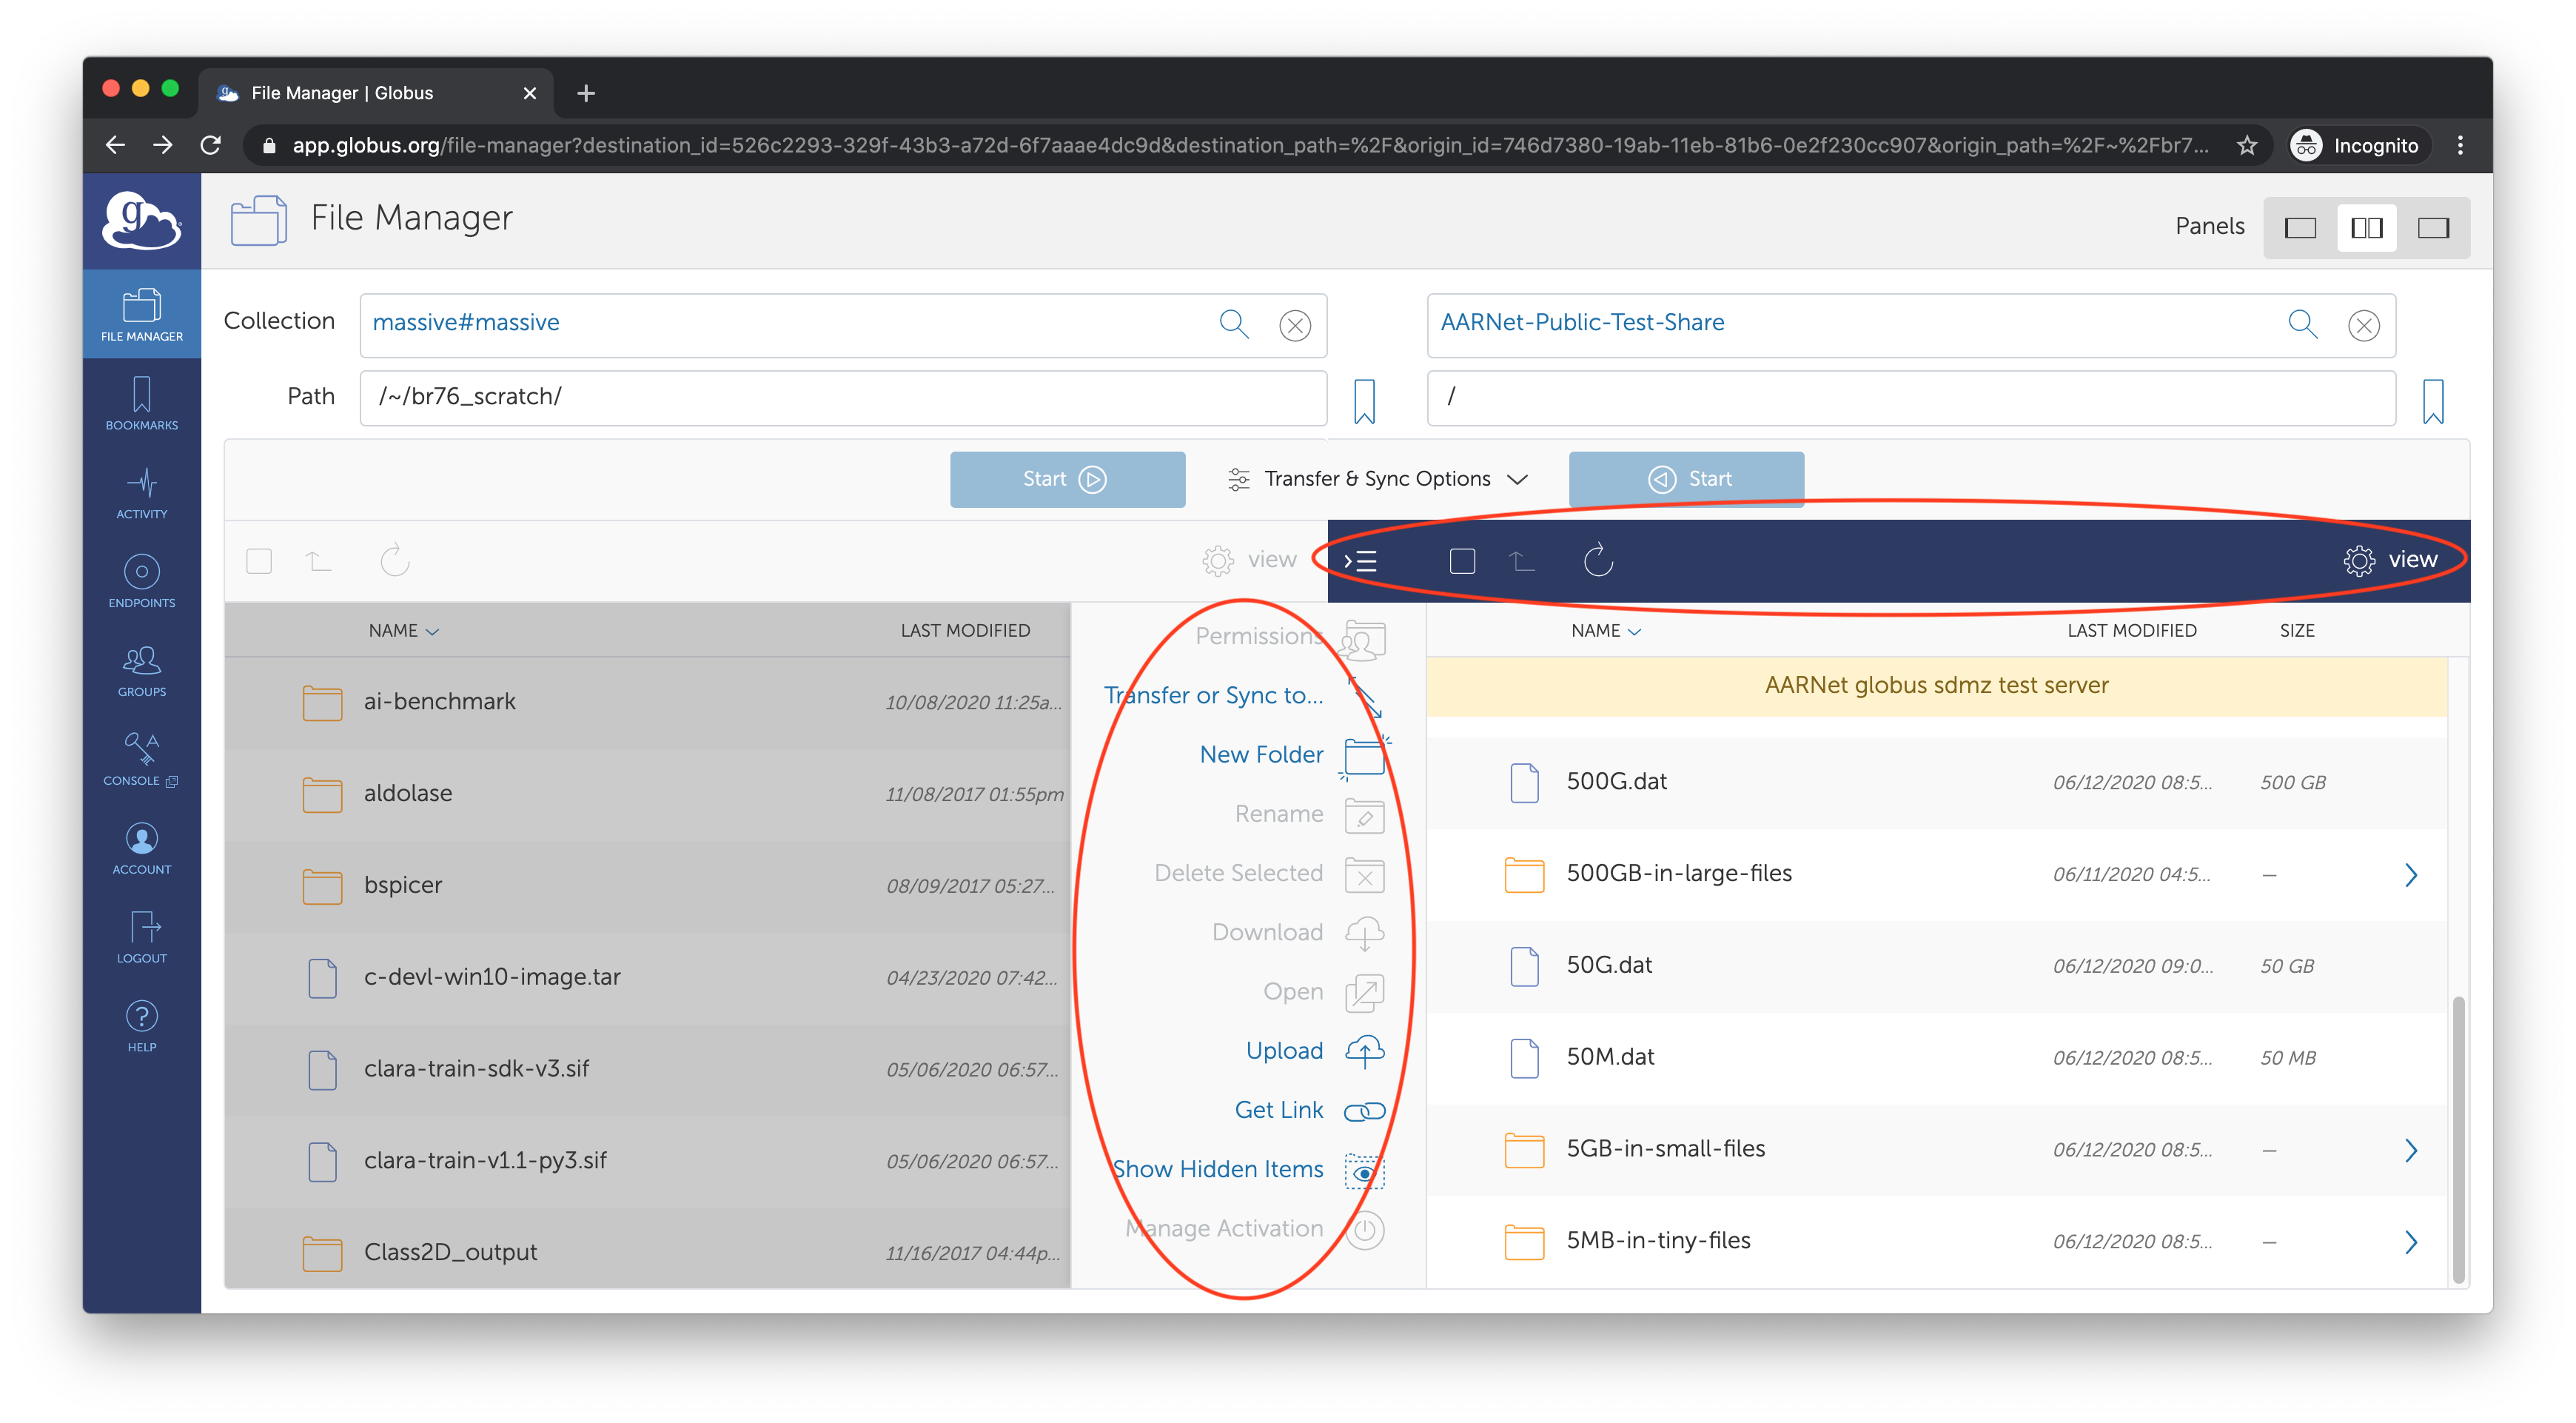Select Upload in the actions menu
Screen dimensions: 2576x1423
click(x=1284, y=1050)
